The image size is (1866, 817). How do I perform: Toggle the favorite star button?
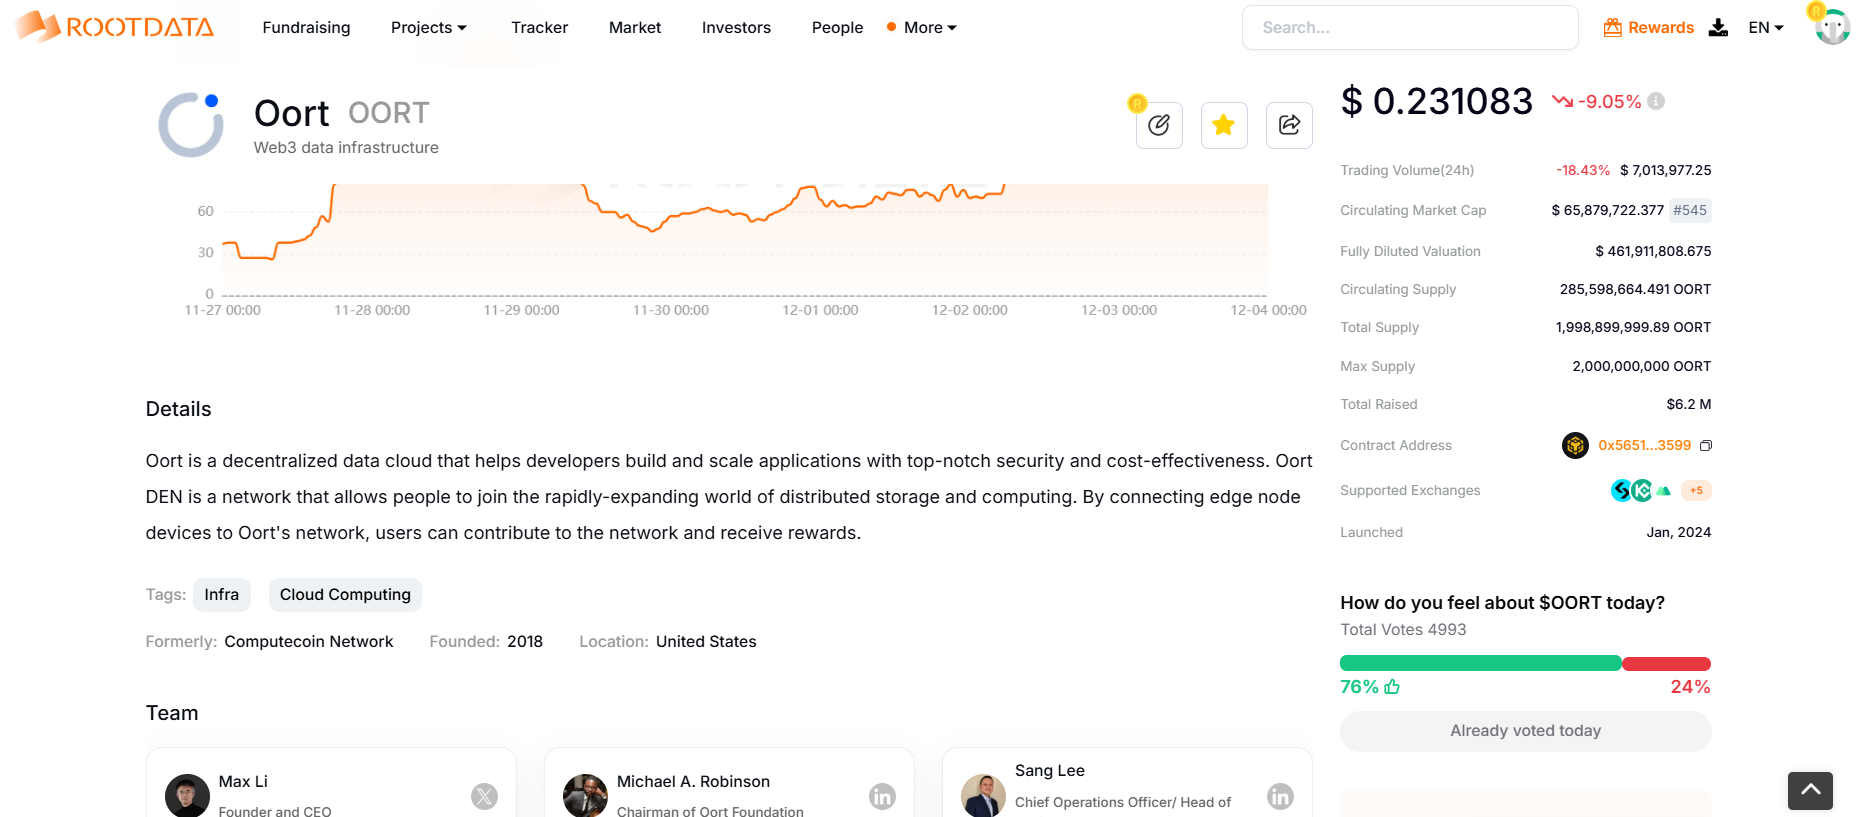tap(1223, 125)
